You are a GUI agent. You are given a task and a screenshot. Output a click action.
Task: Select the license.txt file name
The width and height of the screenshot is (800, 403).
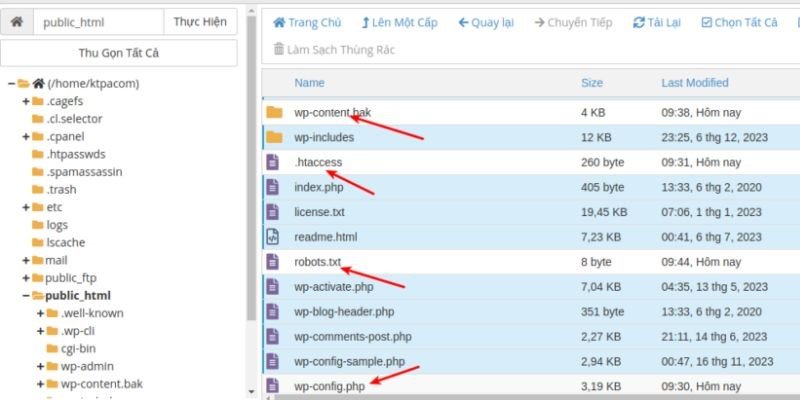(319, 212)
